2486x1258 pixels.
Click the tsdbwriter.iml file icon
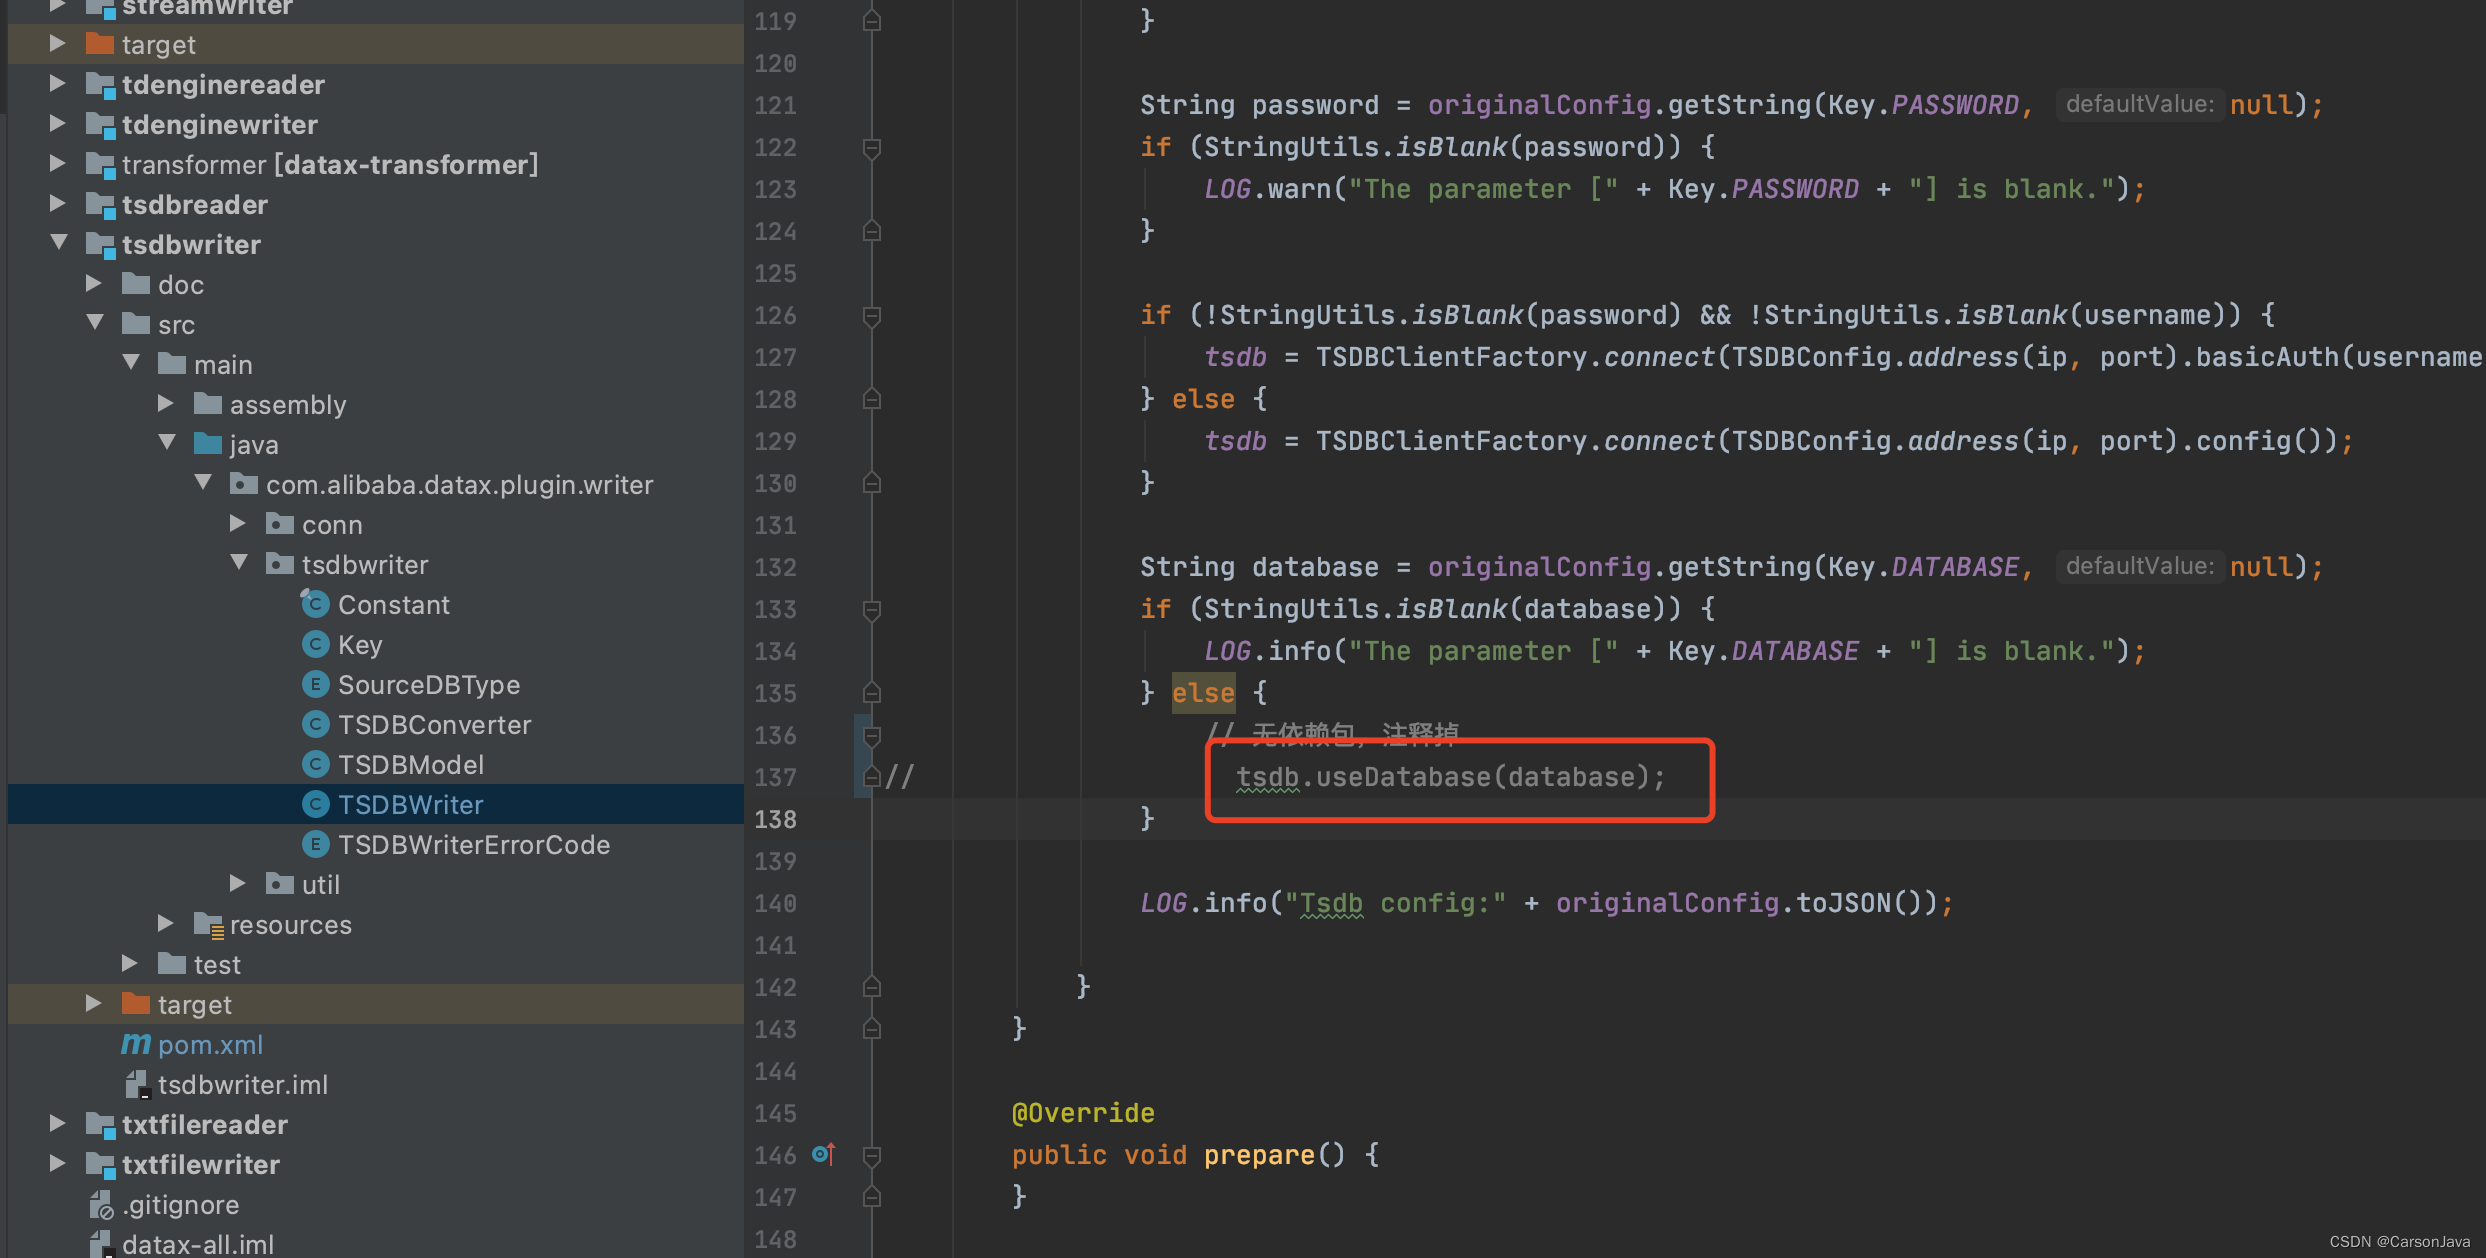point(137,1085)
